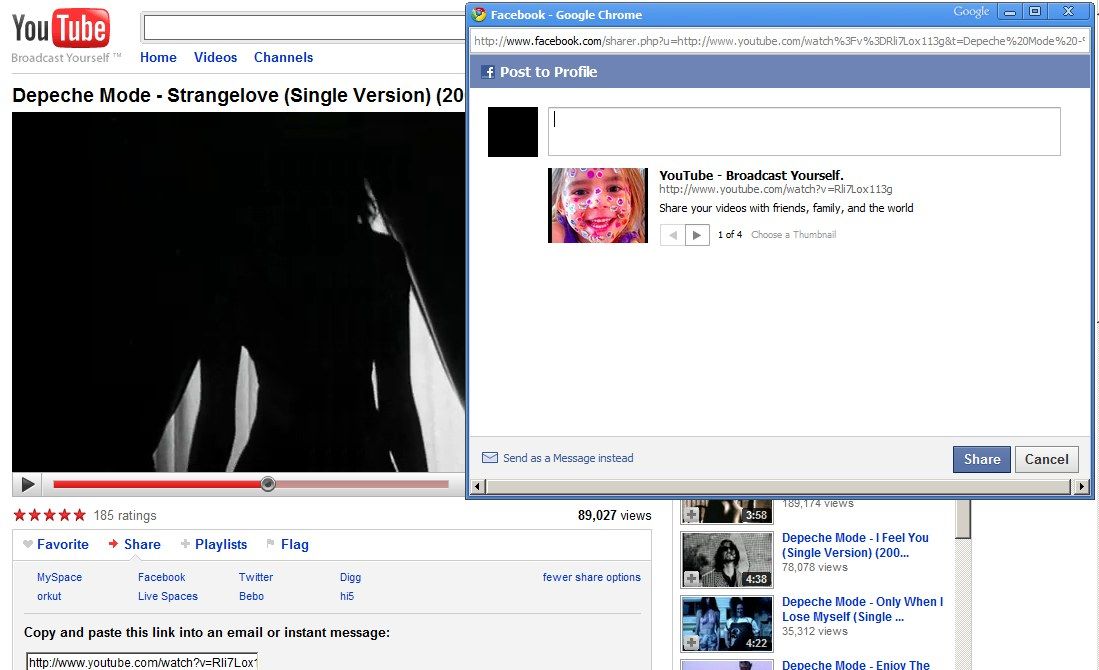Show previous thumbnail option
This screenshot has height=670, width=1099.
[673, 235]
